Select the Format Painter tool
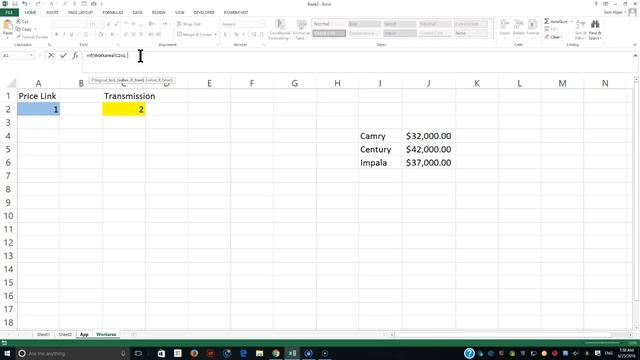This screenshot has width=640, height=360. pos(32,37)
